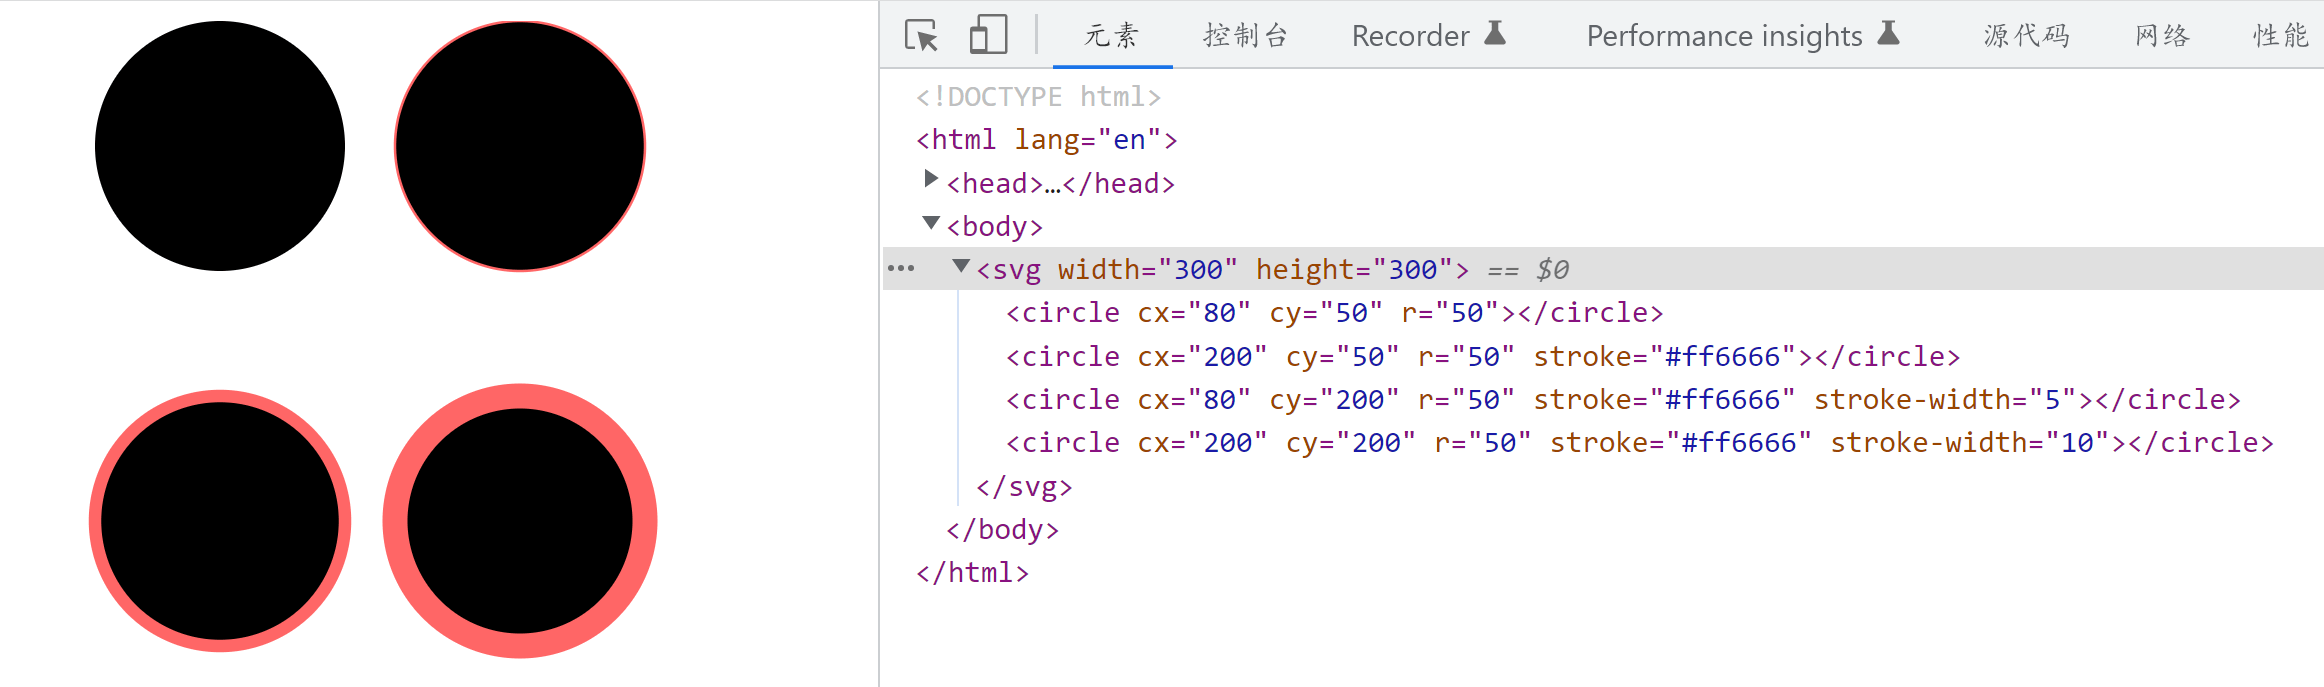
Task: Select the circle cx="200" cy="50" stroke row
Action: (1482, 356)
